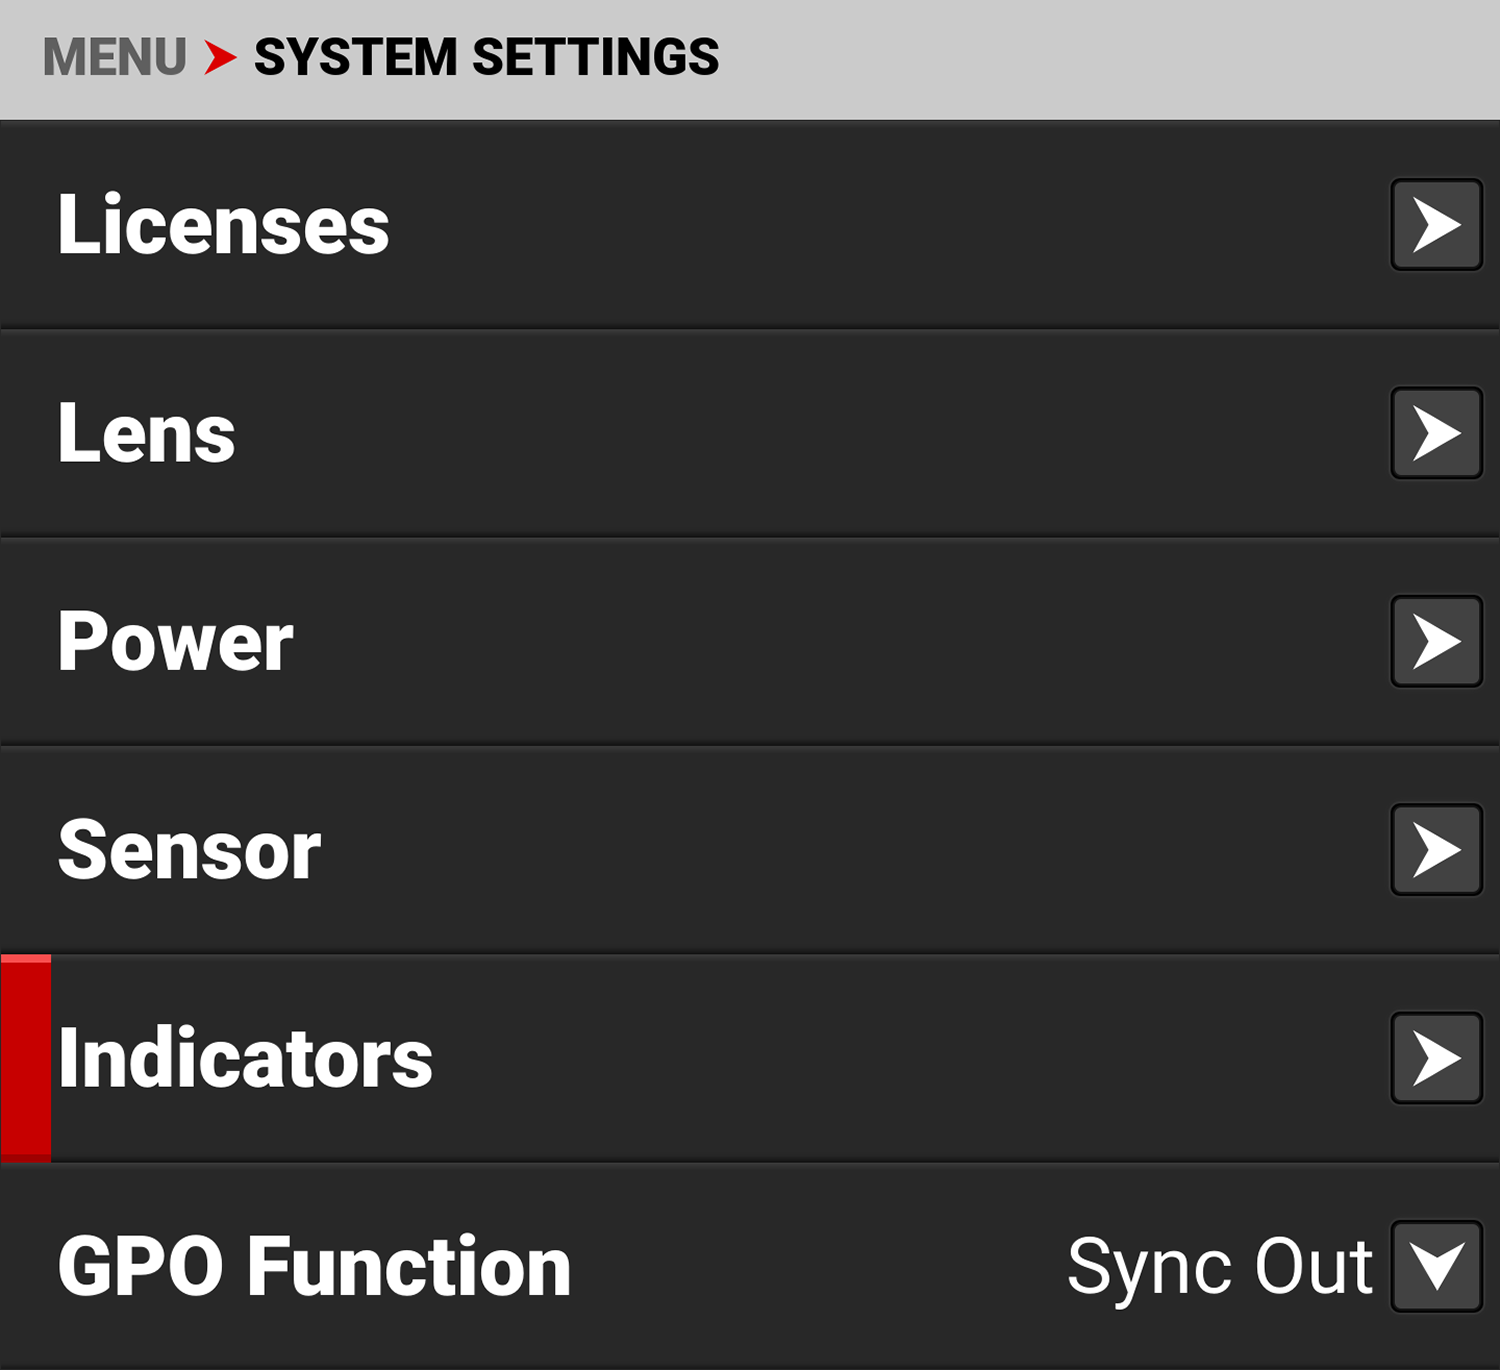Click the Sync Out value
The width and height of the screenshot is (1500, 1370).
1219,1266
